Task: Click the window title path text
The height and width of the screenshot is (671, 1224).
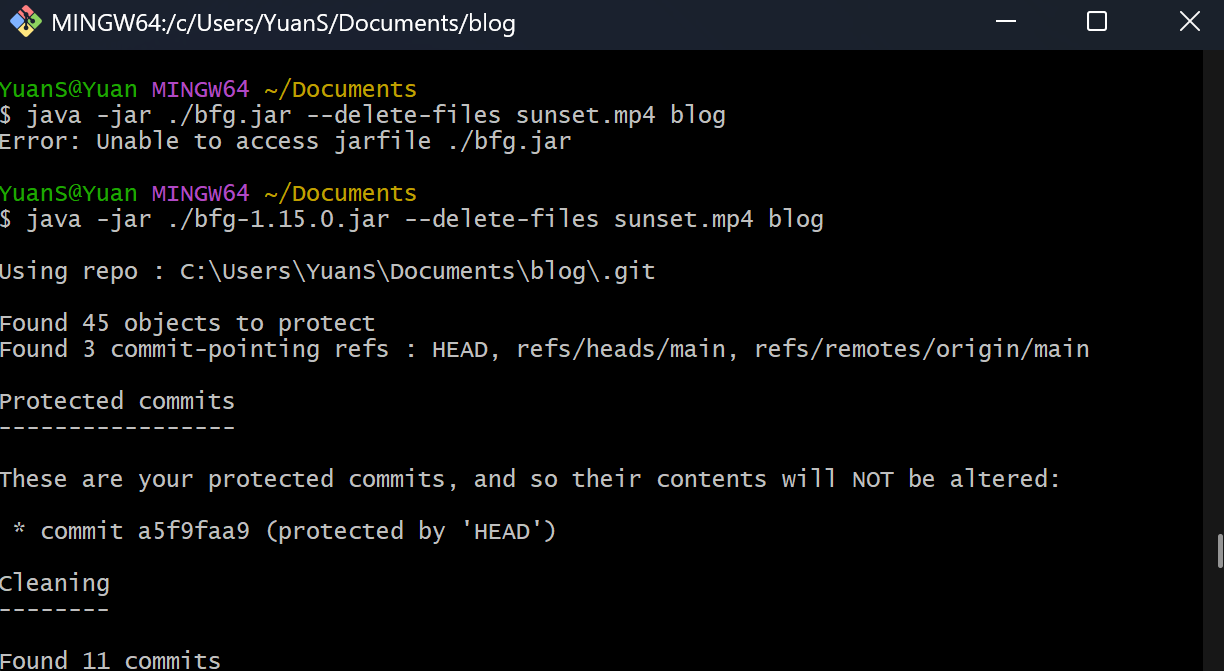Action: coord(283,23)
